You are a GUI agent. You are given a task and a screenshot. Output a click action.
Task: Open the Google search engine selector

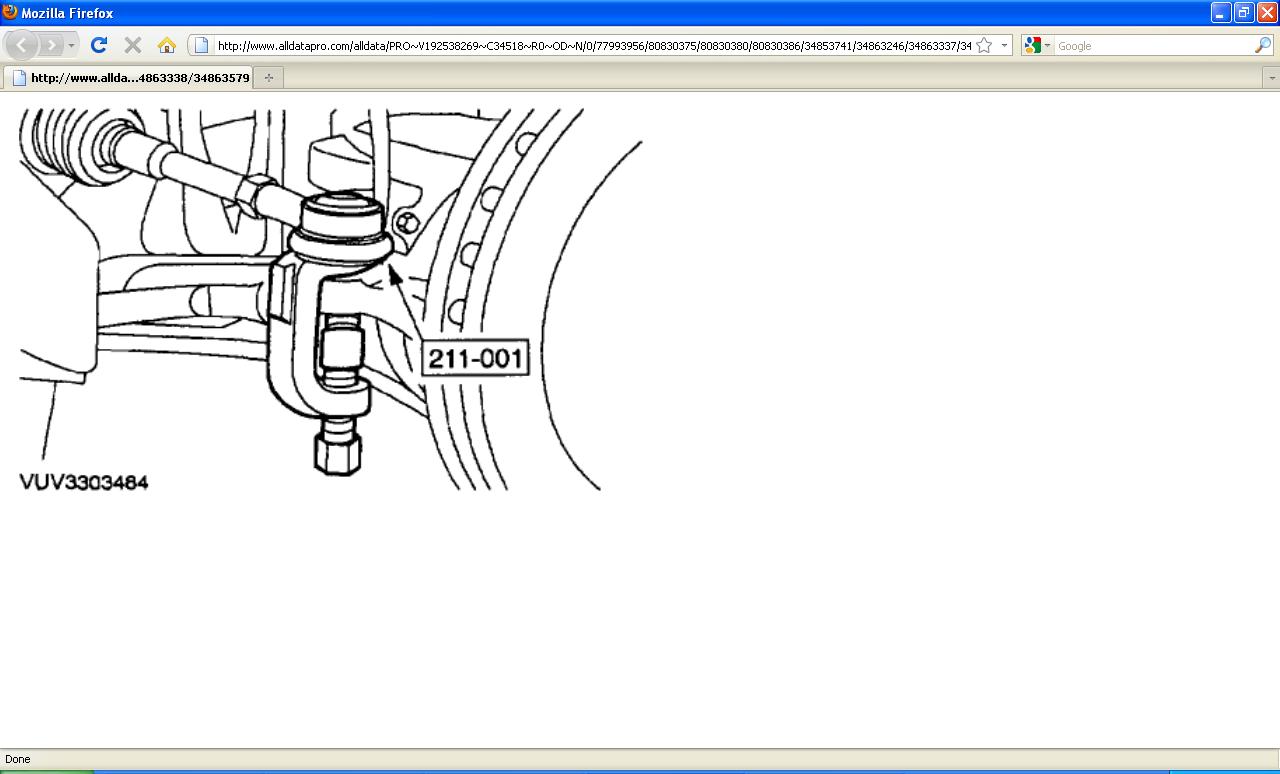1037,46
